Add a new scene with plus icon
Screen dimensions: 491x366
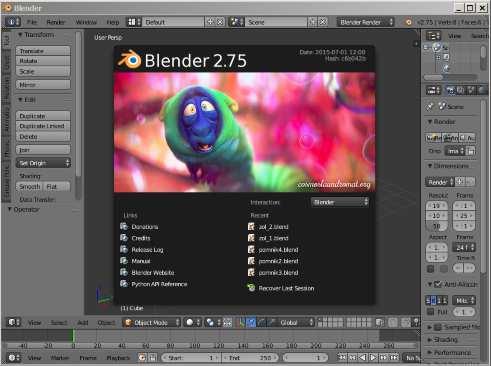[312, 22]
